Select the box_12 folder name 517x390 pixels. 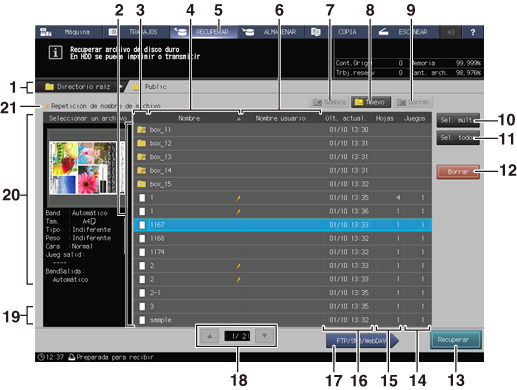161,143
